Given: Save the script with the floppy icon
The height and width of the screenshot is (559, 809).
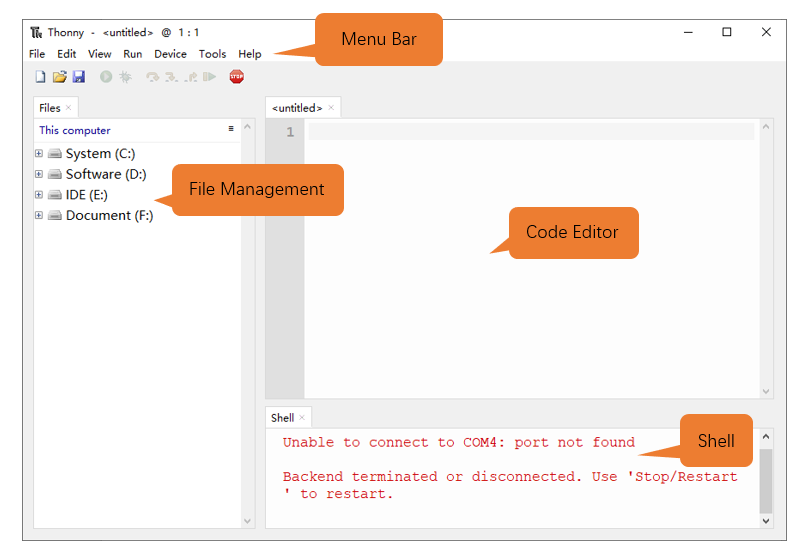Looking at the screenshot, I should tap(78, 77).
